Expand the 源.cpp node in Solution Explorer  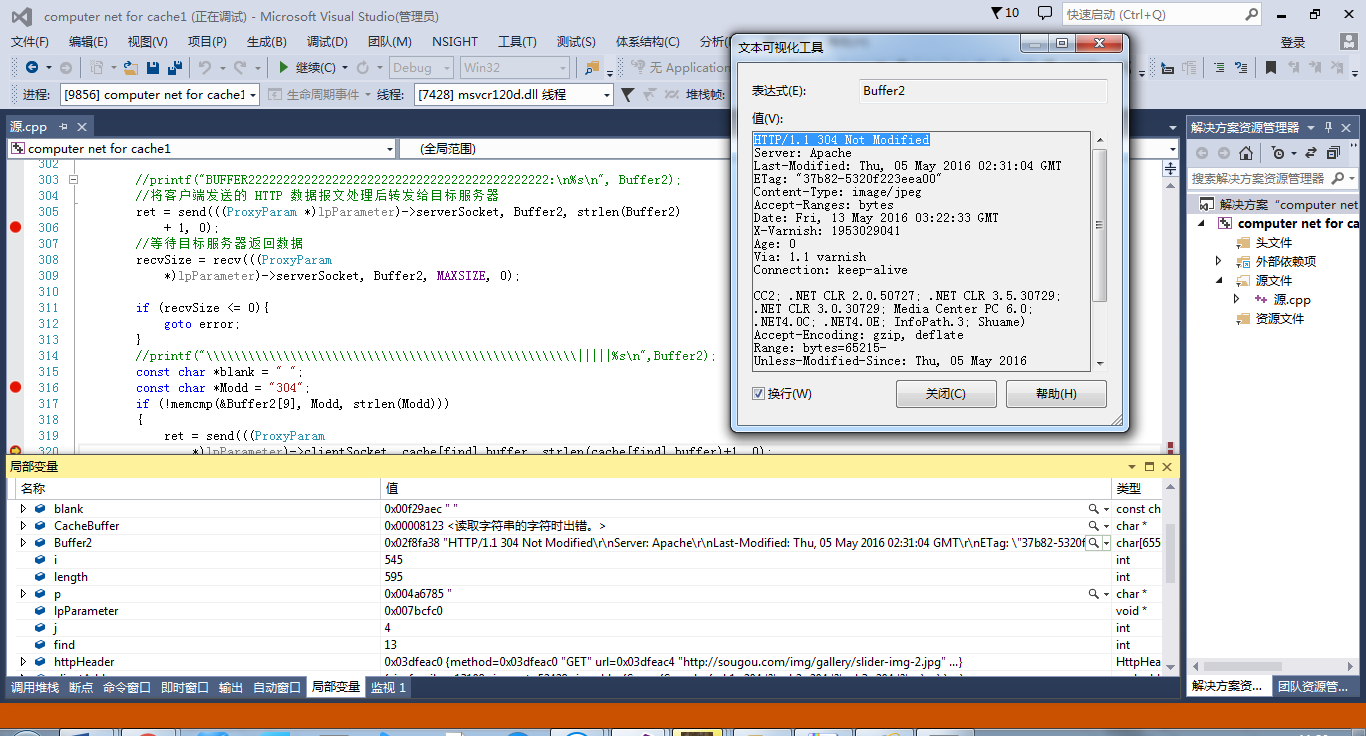(x=1236, y=299)
